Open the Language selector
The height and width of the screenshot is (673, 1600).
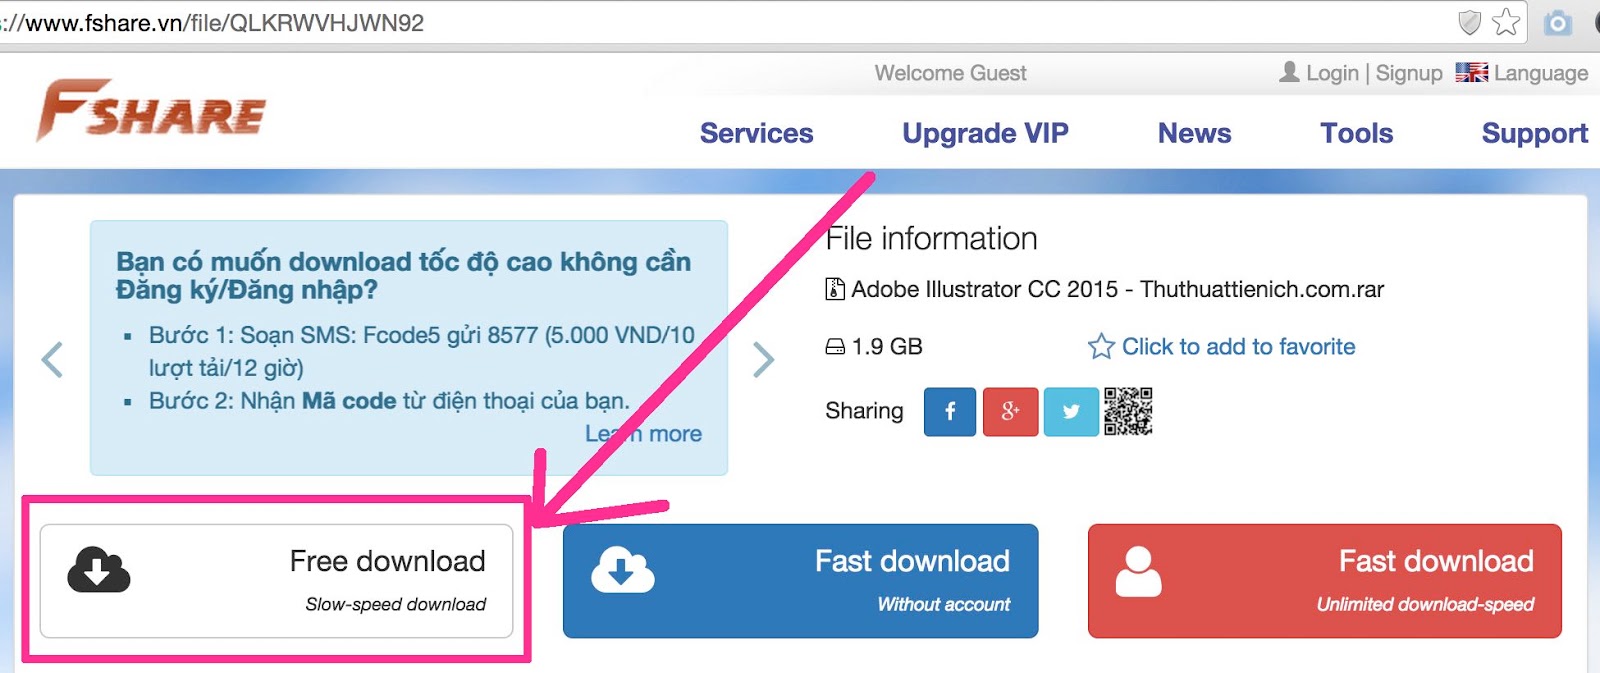point(1522,73)
